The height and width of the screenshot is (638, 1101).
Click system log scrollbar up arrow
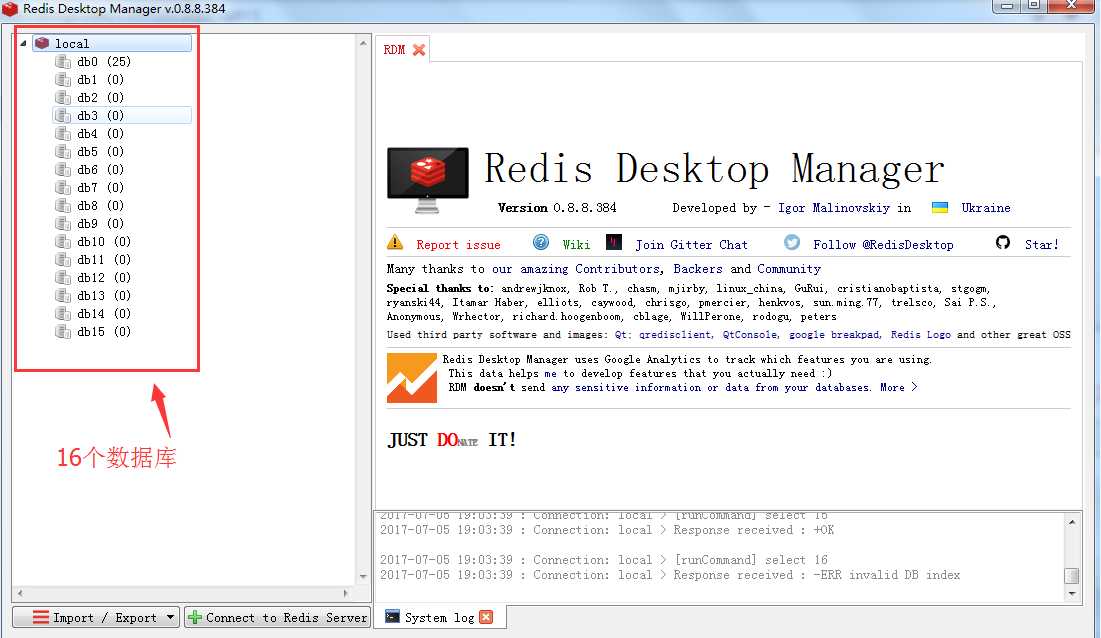1072,521
